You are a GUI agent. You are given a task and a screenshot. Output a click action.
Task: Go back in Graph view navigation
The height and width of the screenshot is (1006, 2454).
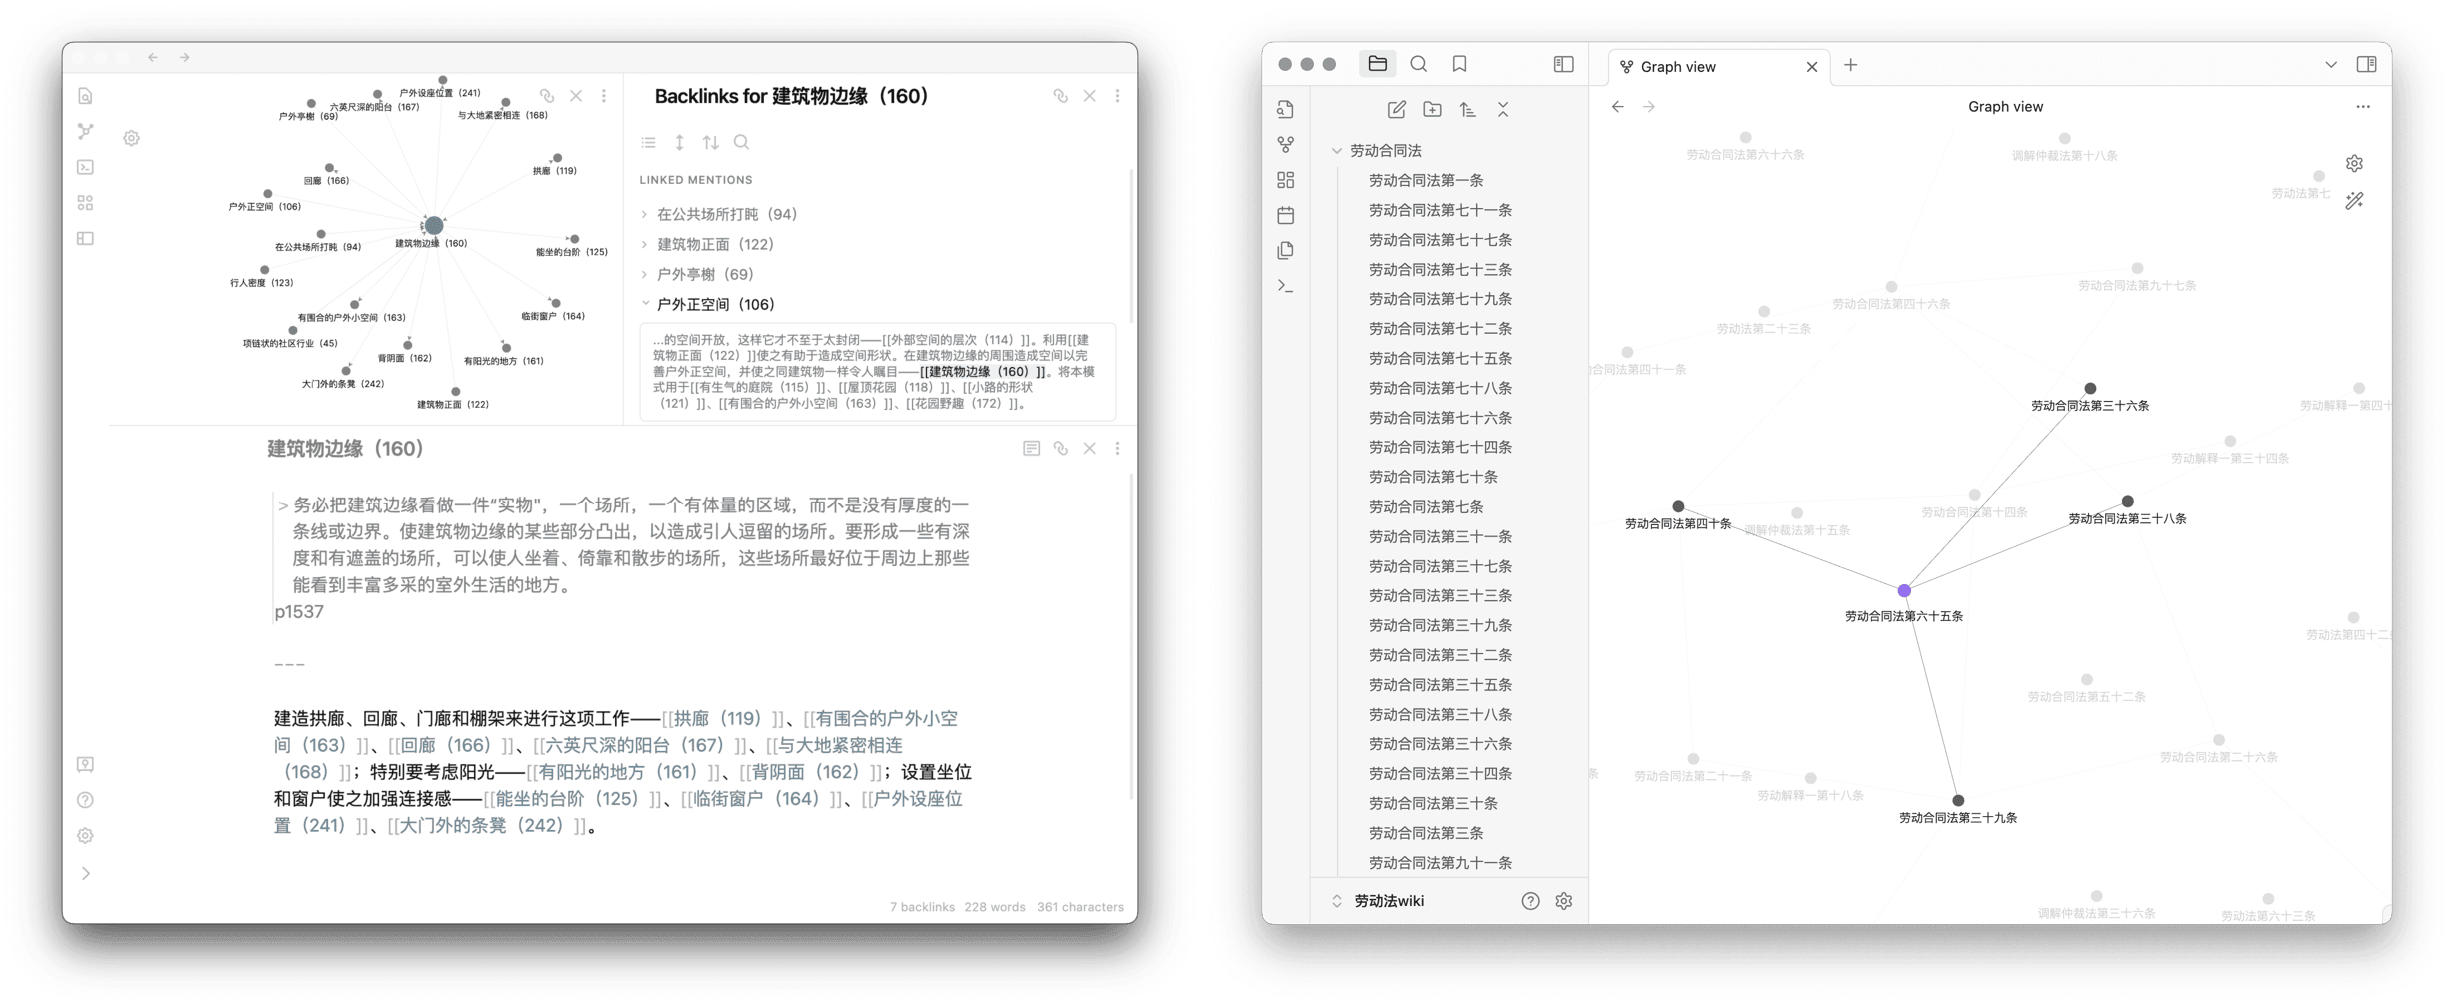coord(1618,107)
